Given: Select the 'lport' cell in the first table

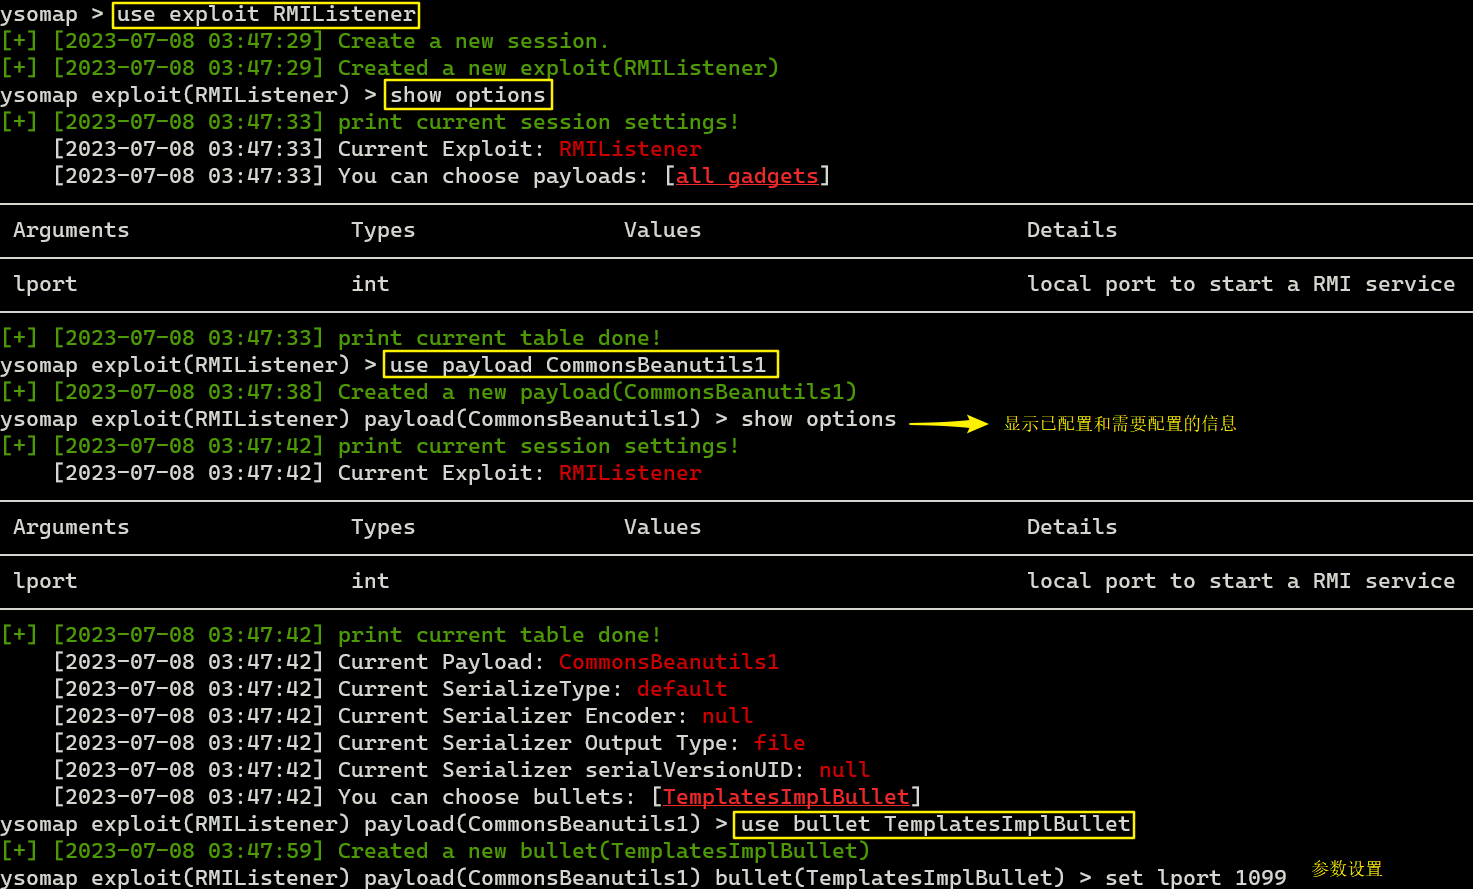Looking at the screenshot, I should click(45, 284).
